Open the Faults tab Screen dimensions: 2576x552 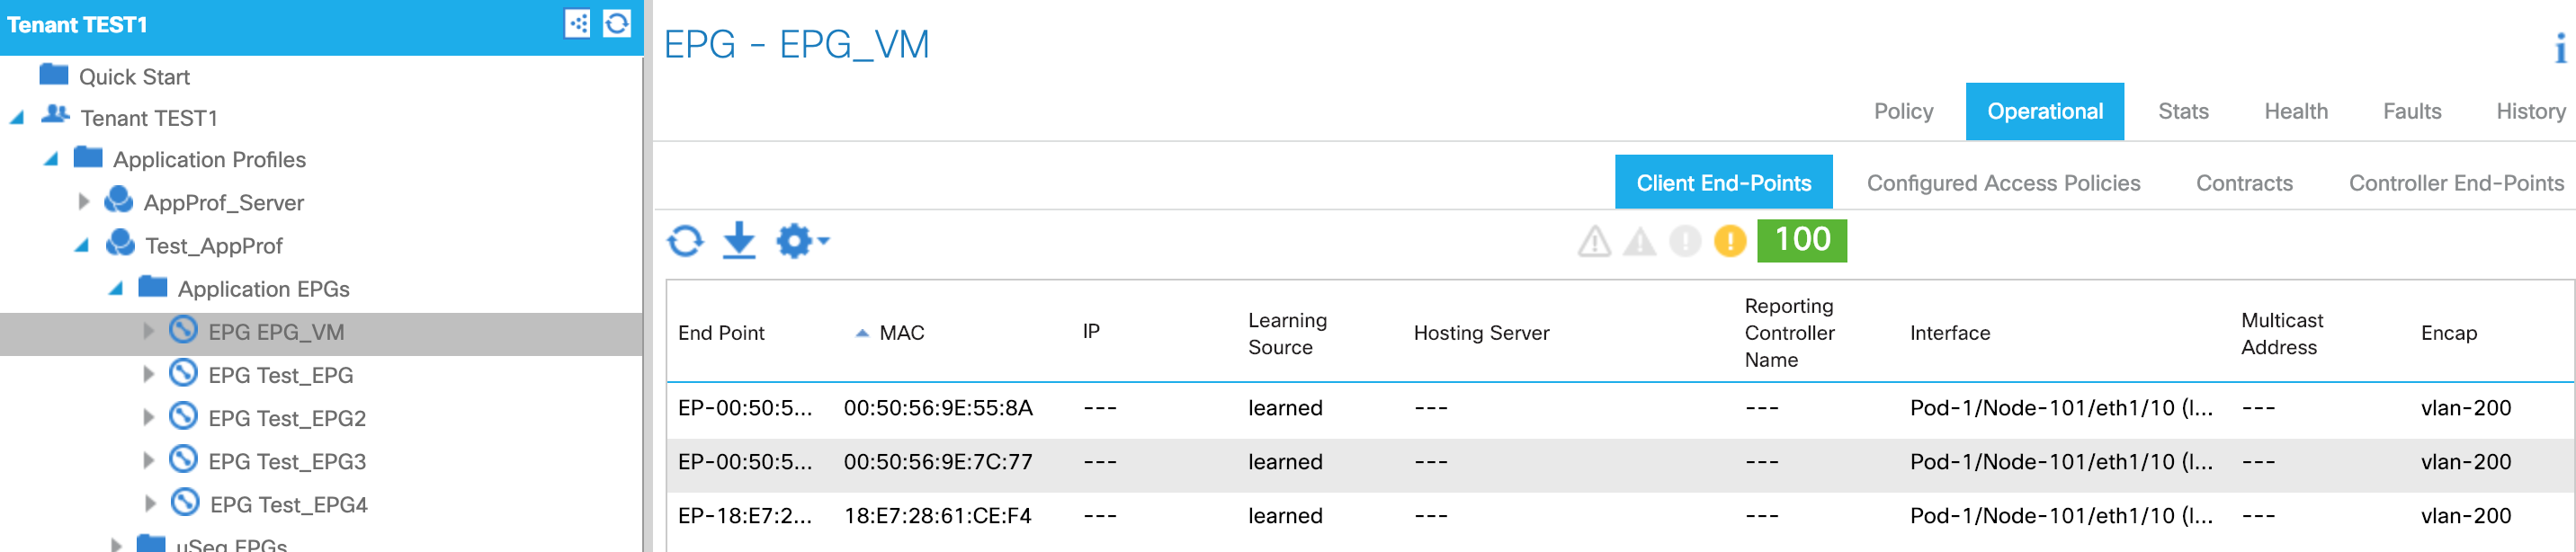(x=2411, y=112)
